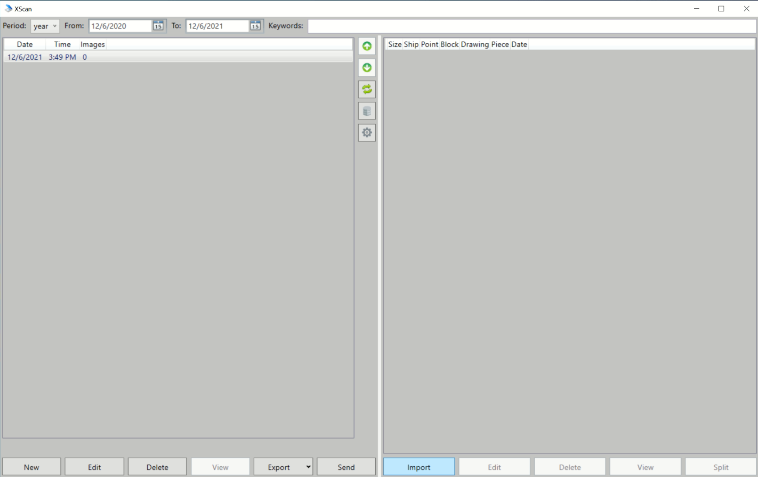Screen dimensions: 758x477
Task: Sort by the Time column header
Action: 62,44
